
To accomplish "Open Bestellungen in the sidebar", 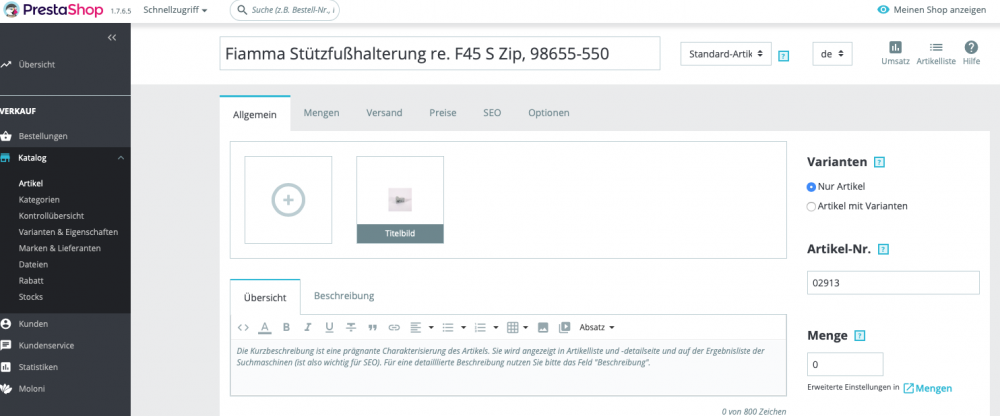I will coord(43,136).
